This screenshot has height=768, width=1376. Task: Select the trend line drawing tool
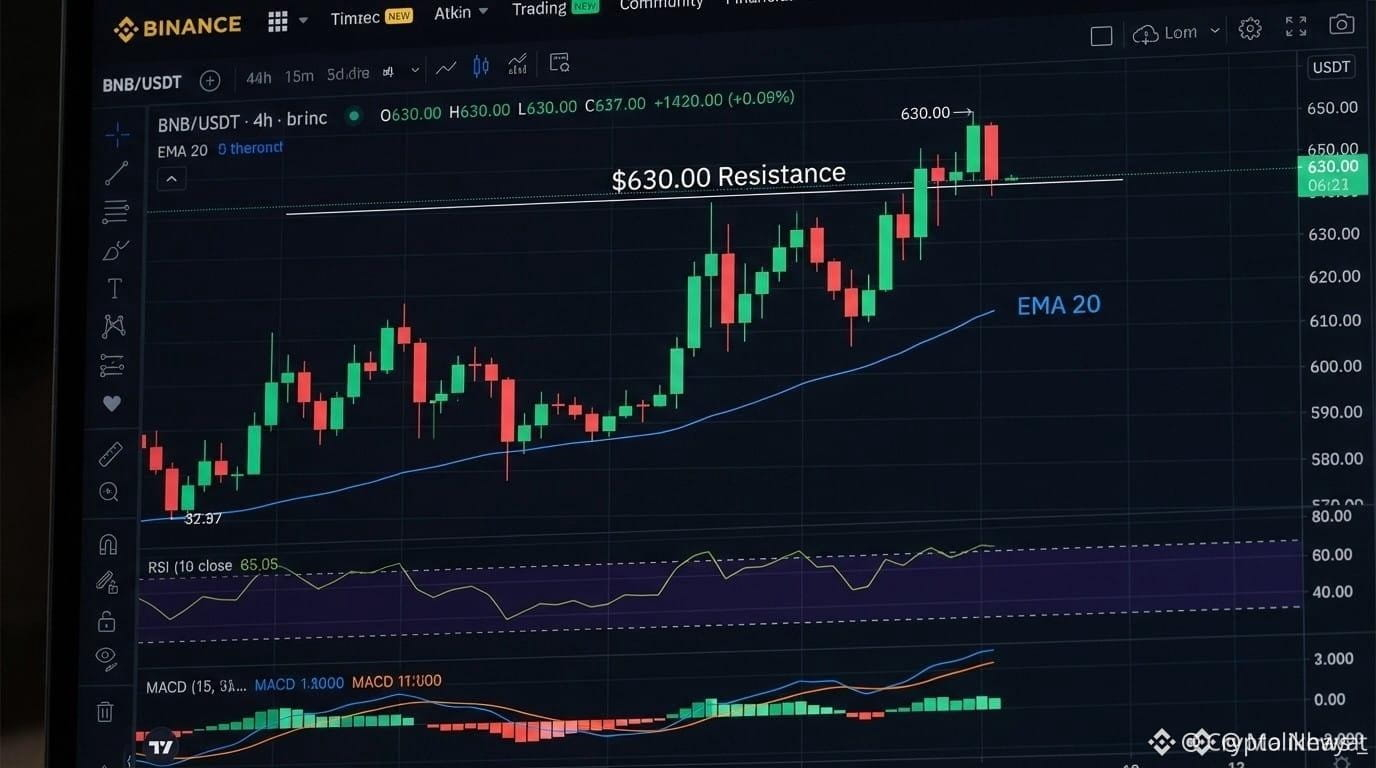[116, 173]
